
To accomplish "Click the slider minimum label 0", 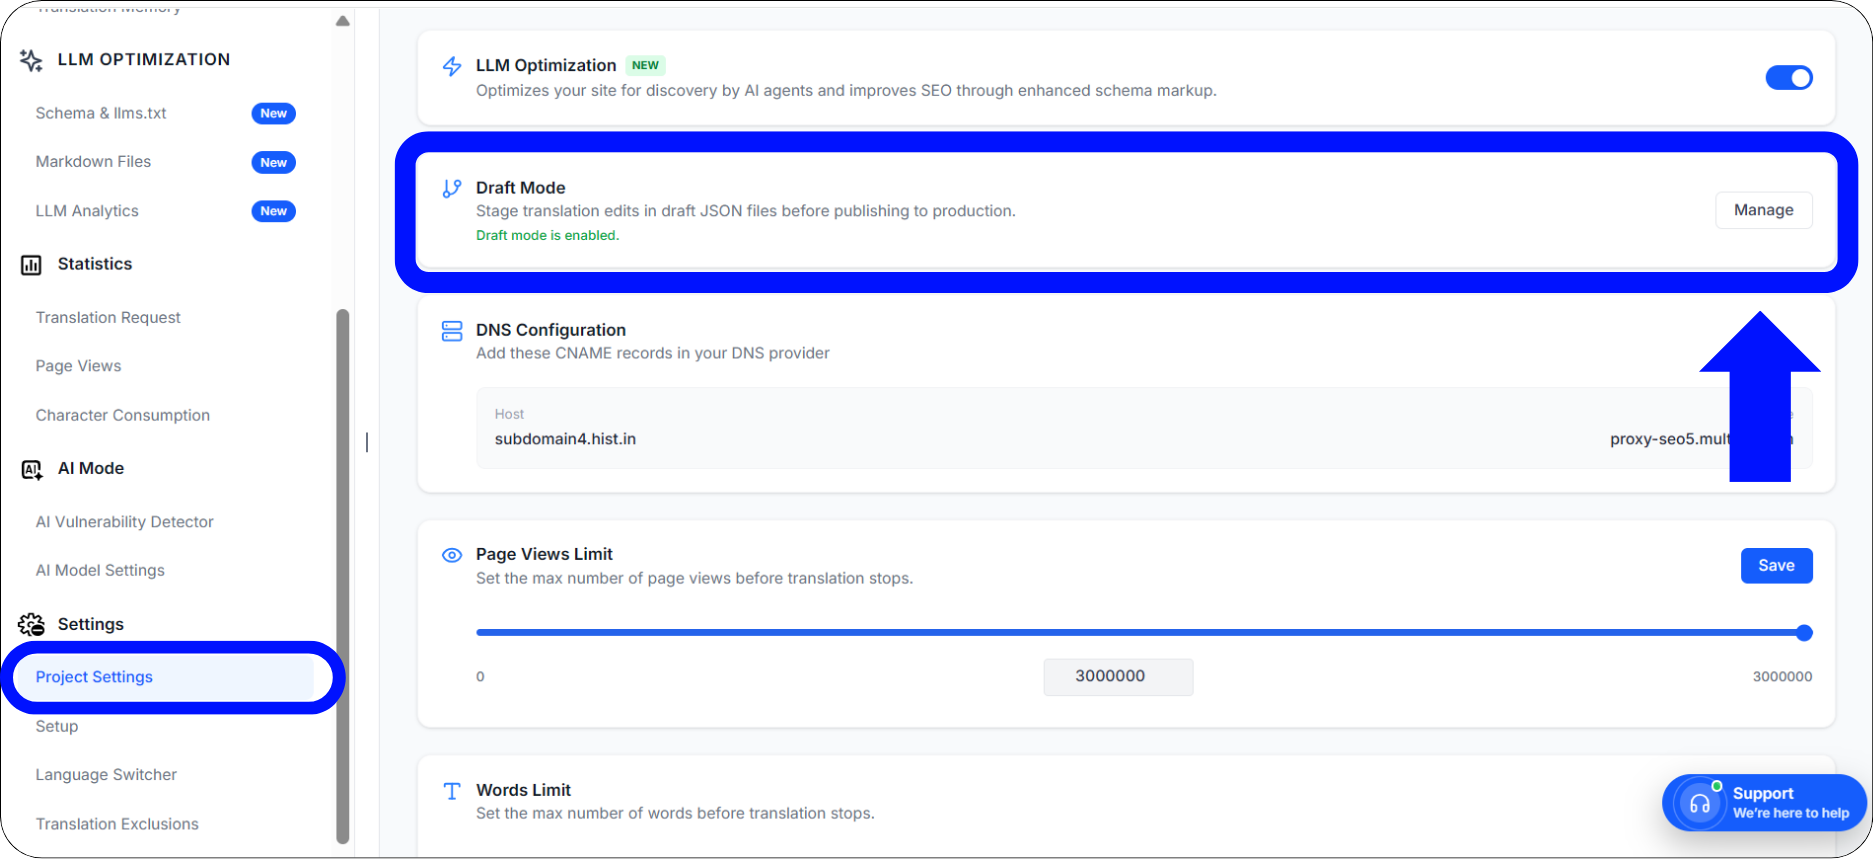I will [480, 677].
